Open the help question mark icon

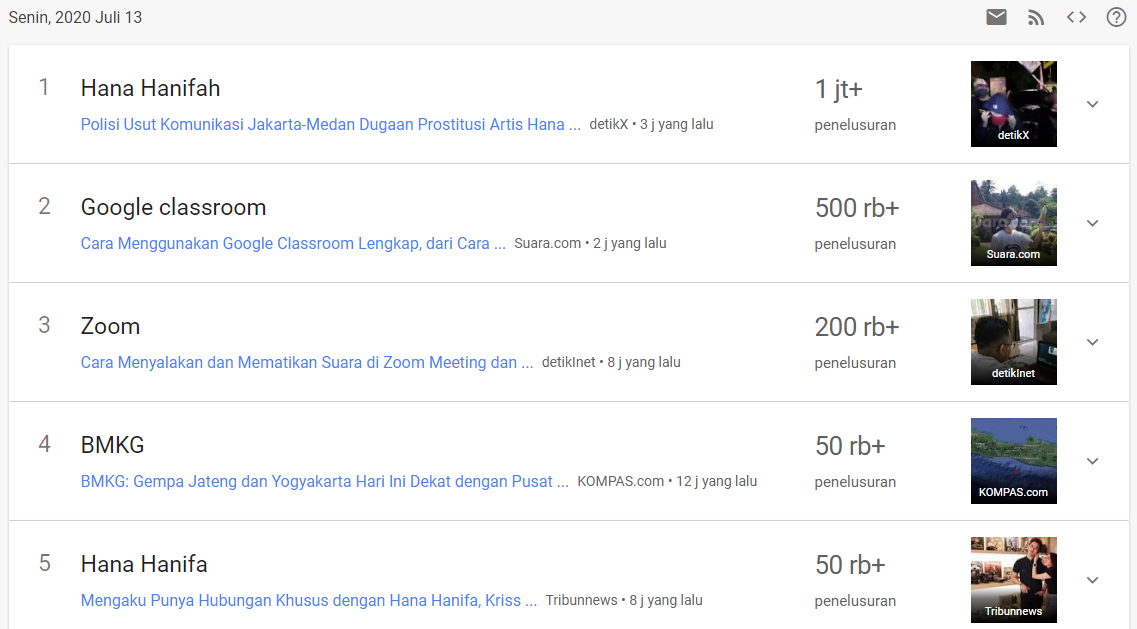click(x=1116, y=17)
